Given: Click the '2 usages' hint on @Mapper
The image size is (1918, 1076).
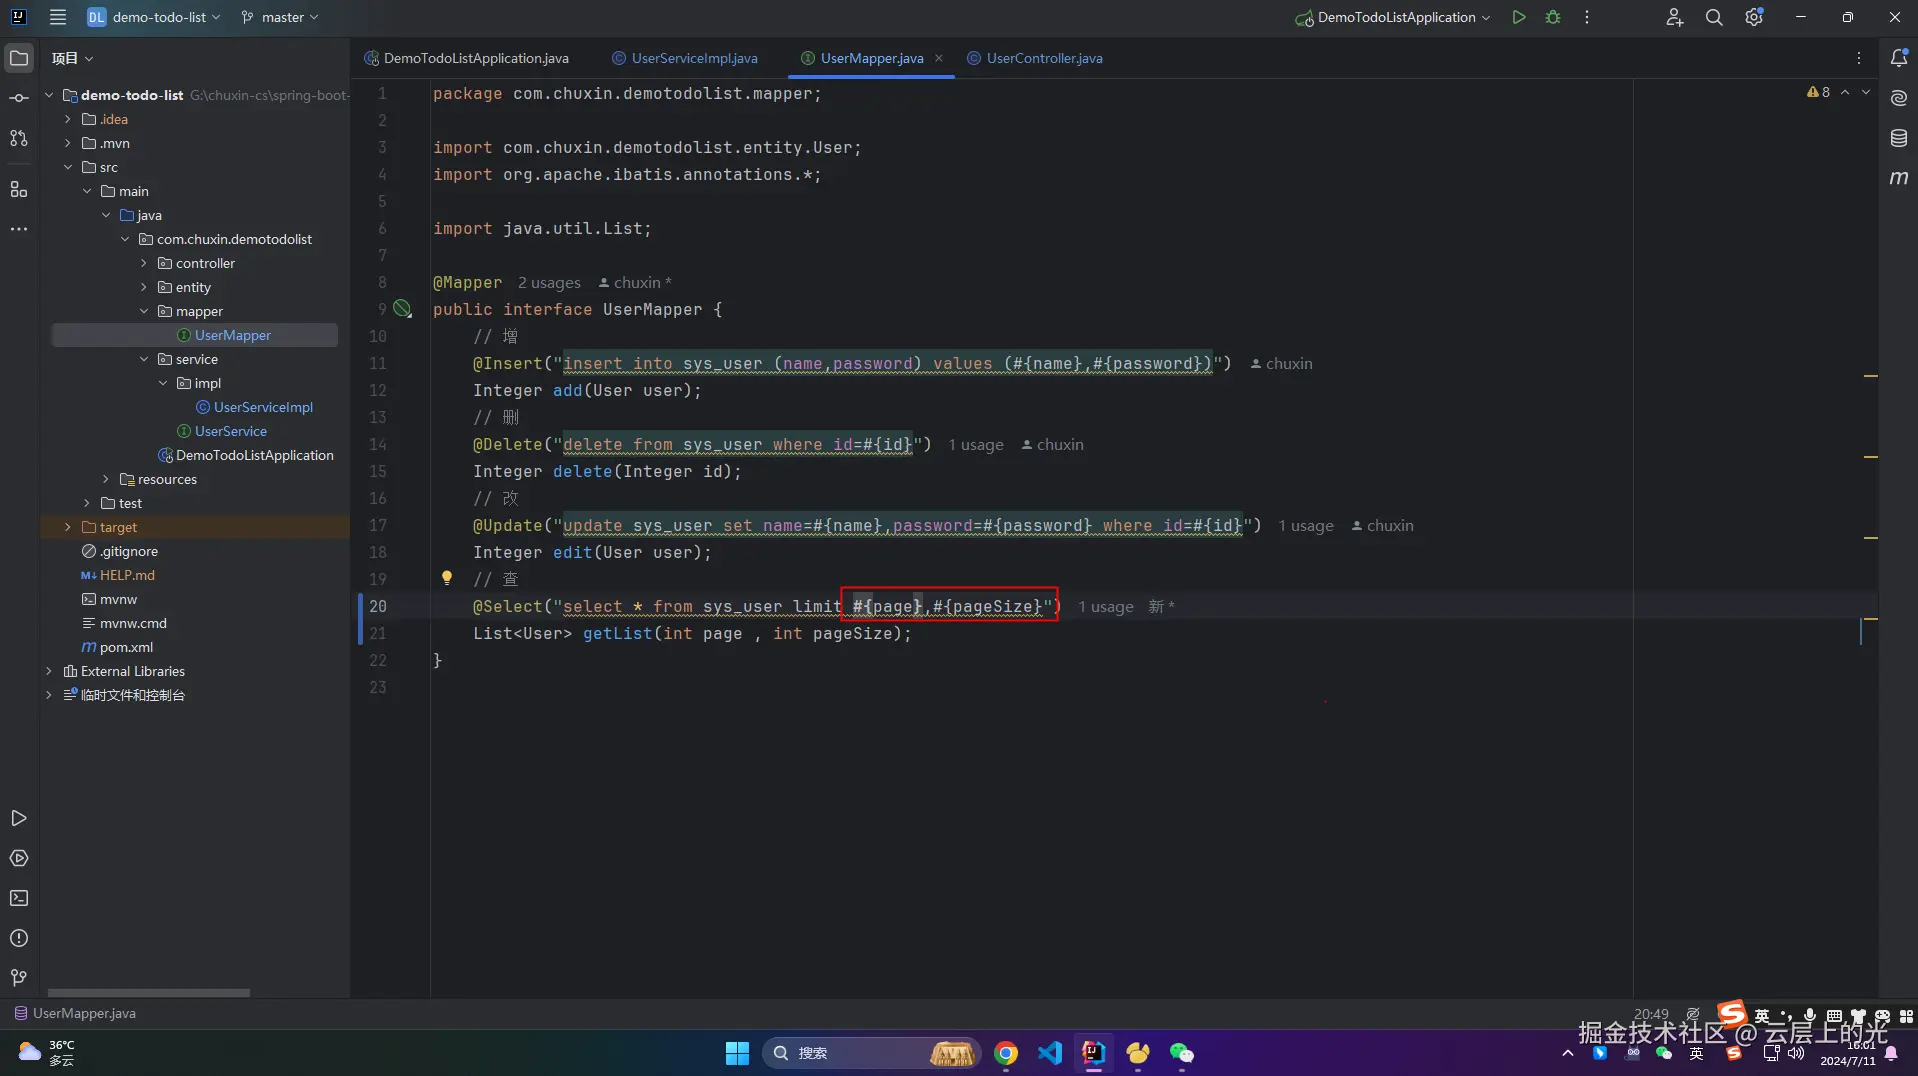Looking at the screenshot, I should [549, 283].
